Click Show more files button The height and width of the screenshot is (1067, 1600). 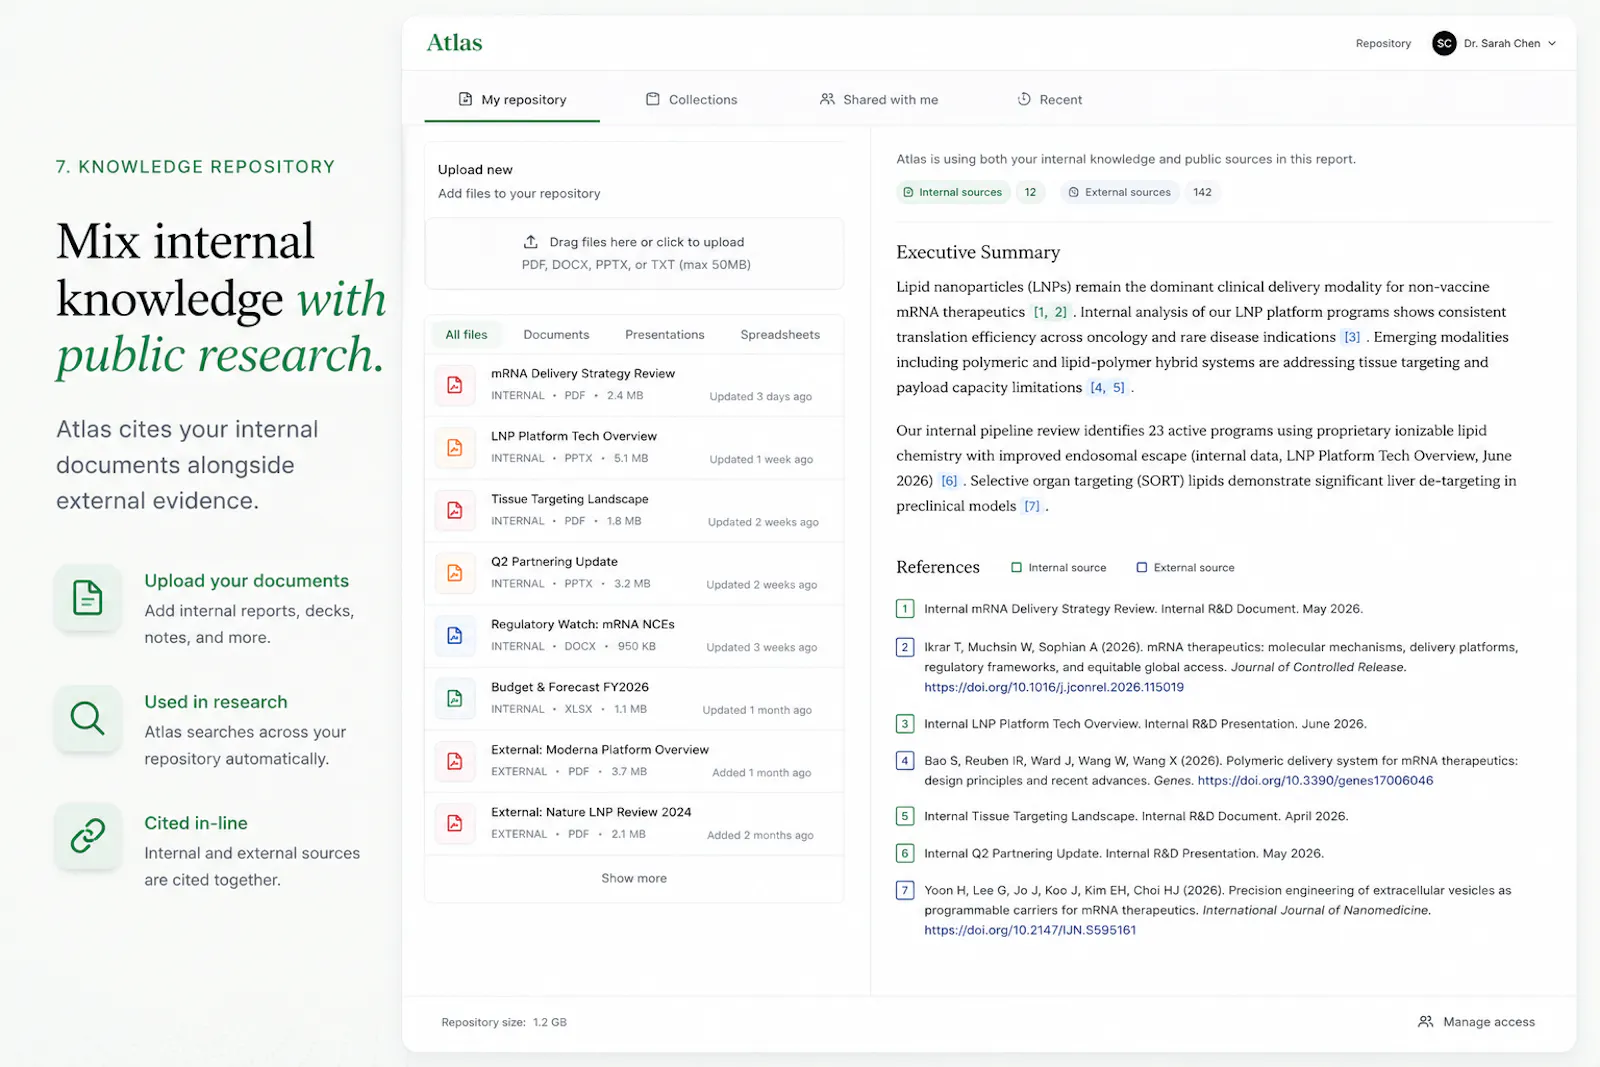click(634, 878)
